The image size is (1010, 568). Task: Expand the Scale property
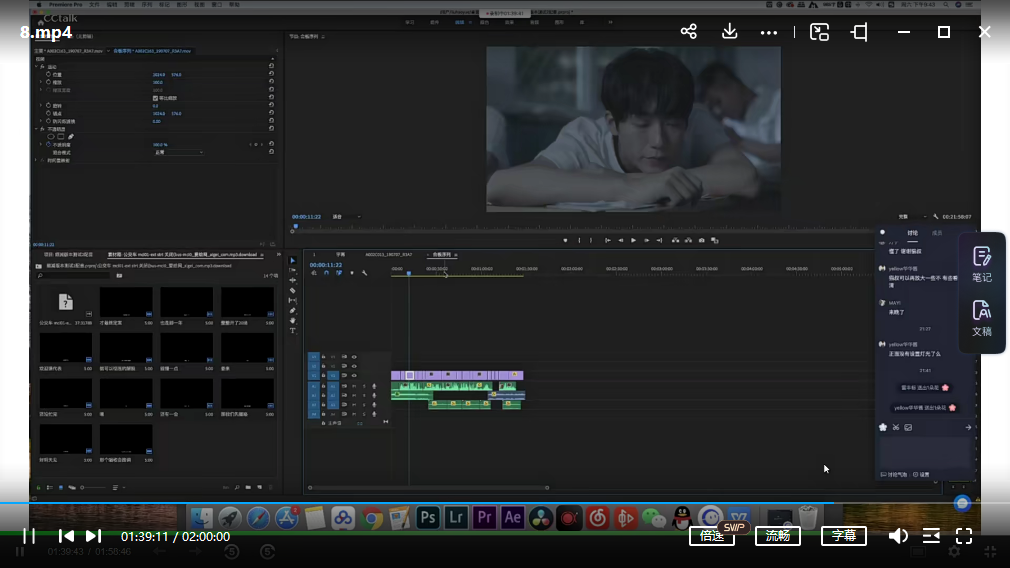pyautogui.click(x=41, y=82)
